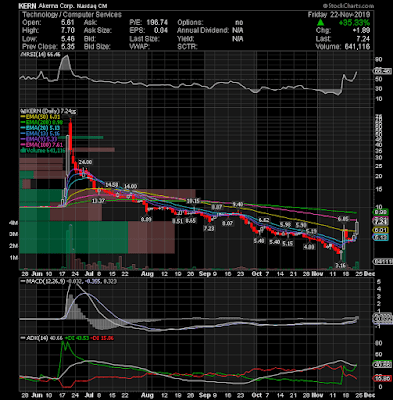Click the Friday 22-Nov-2019 date
Viewport: 393px width, 400px height.
click(339, 15)
